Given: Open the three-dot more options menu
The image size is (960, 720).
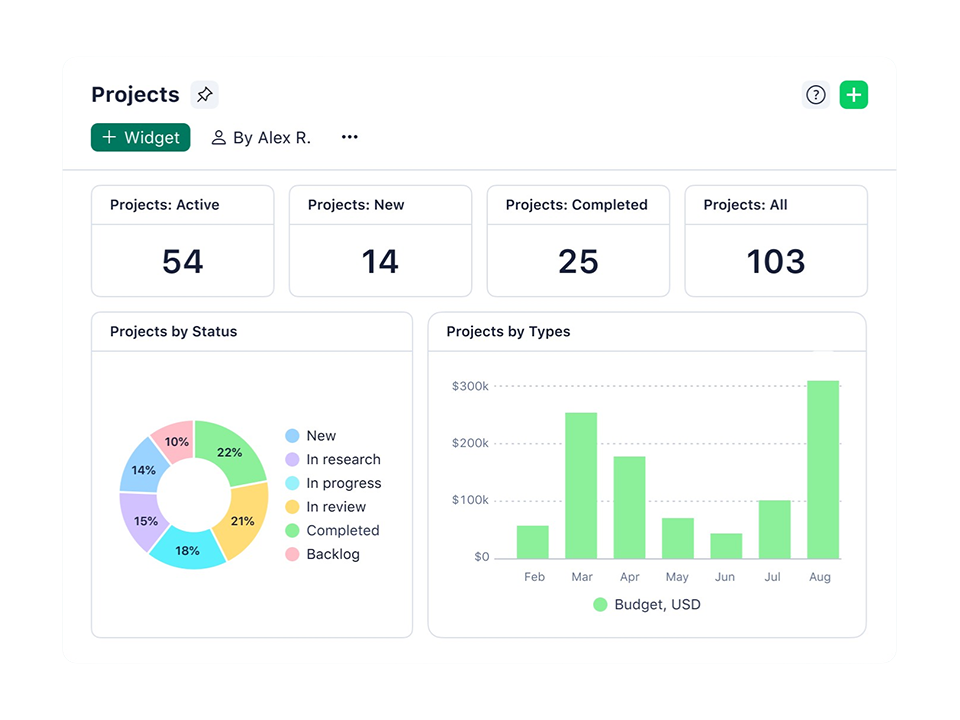Looking at the screenshot, I should click(x=349, y=138).
